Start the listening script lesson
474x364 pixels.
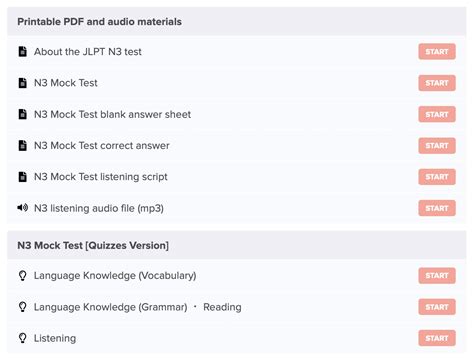tap(437, 177)
